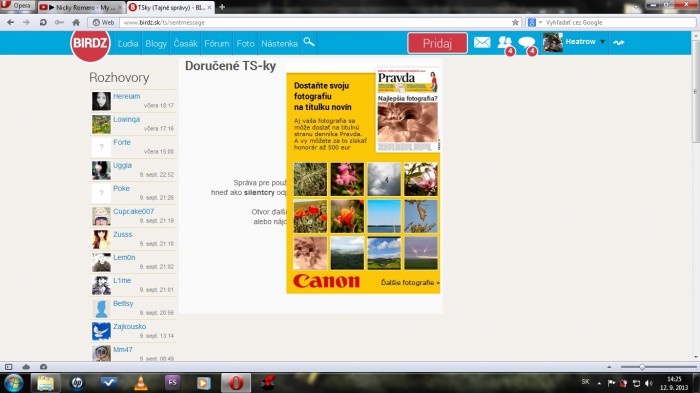Click the red Pridaj button
This screenshot has height=393, width=700.
(x=438, y=43)
